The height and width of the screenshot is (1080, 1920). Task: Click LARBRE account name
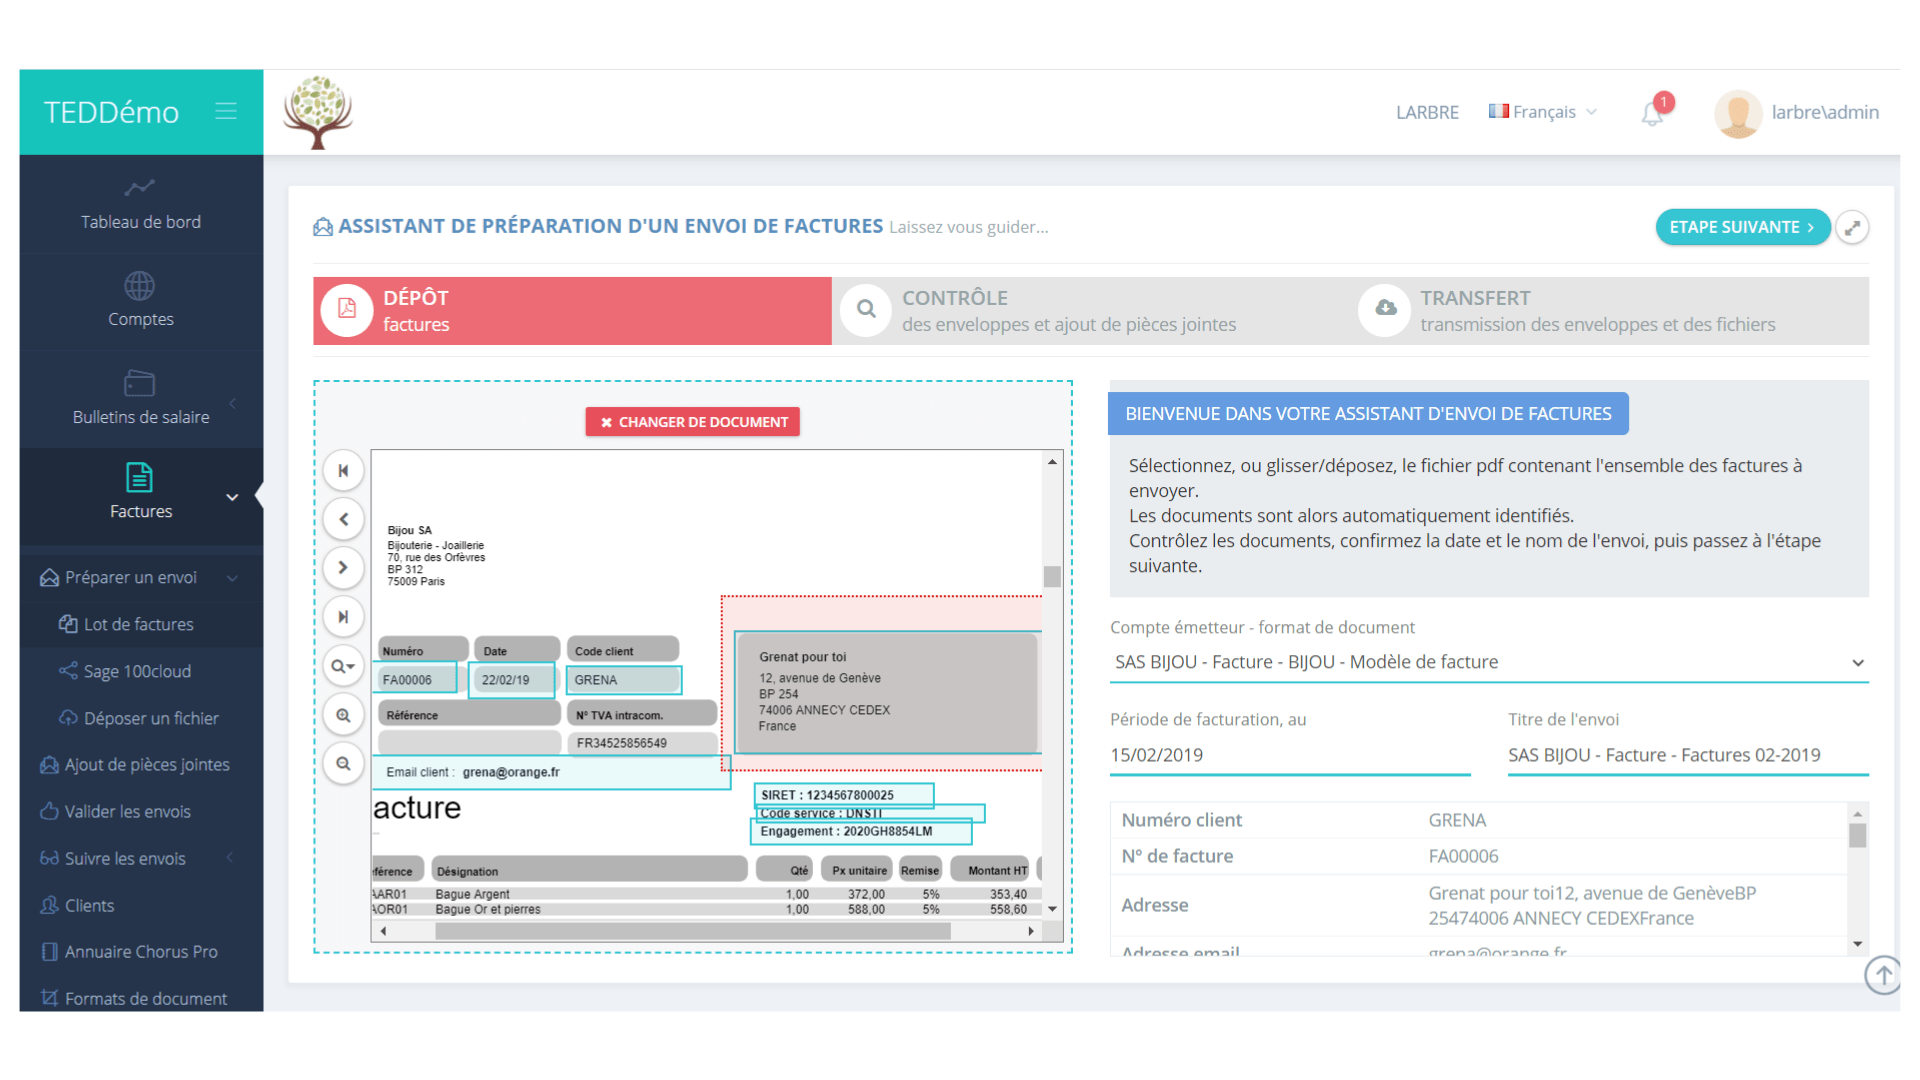(1427, 113)
